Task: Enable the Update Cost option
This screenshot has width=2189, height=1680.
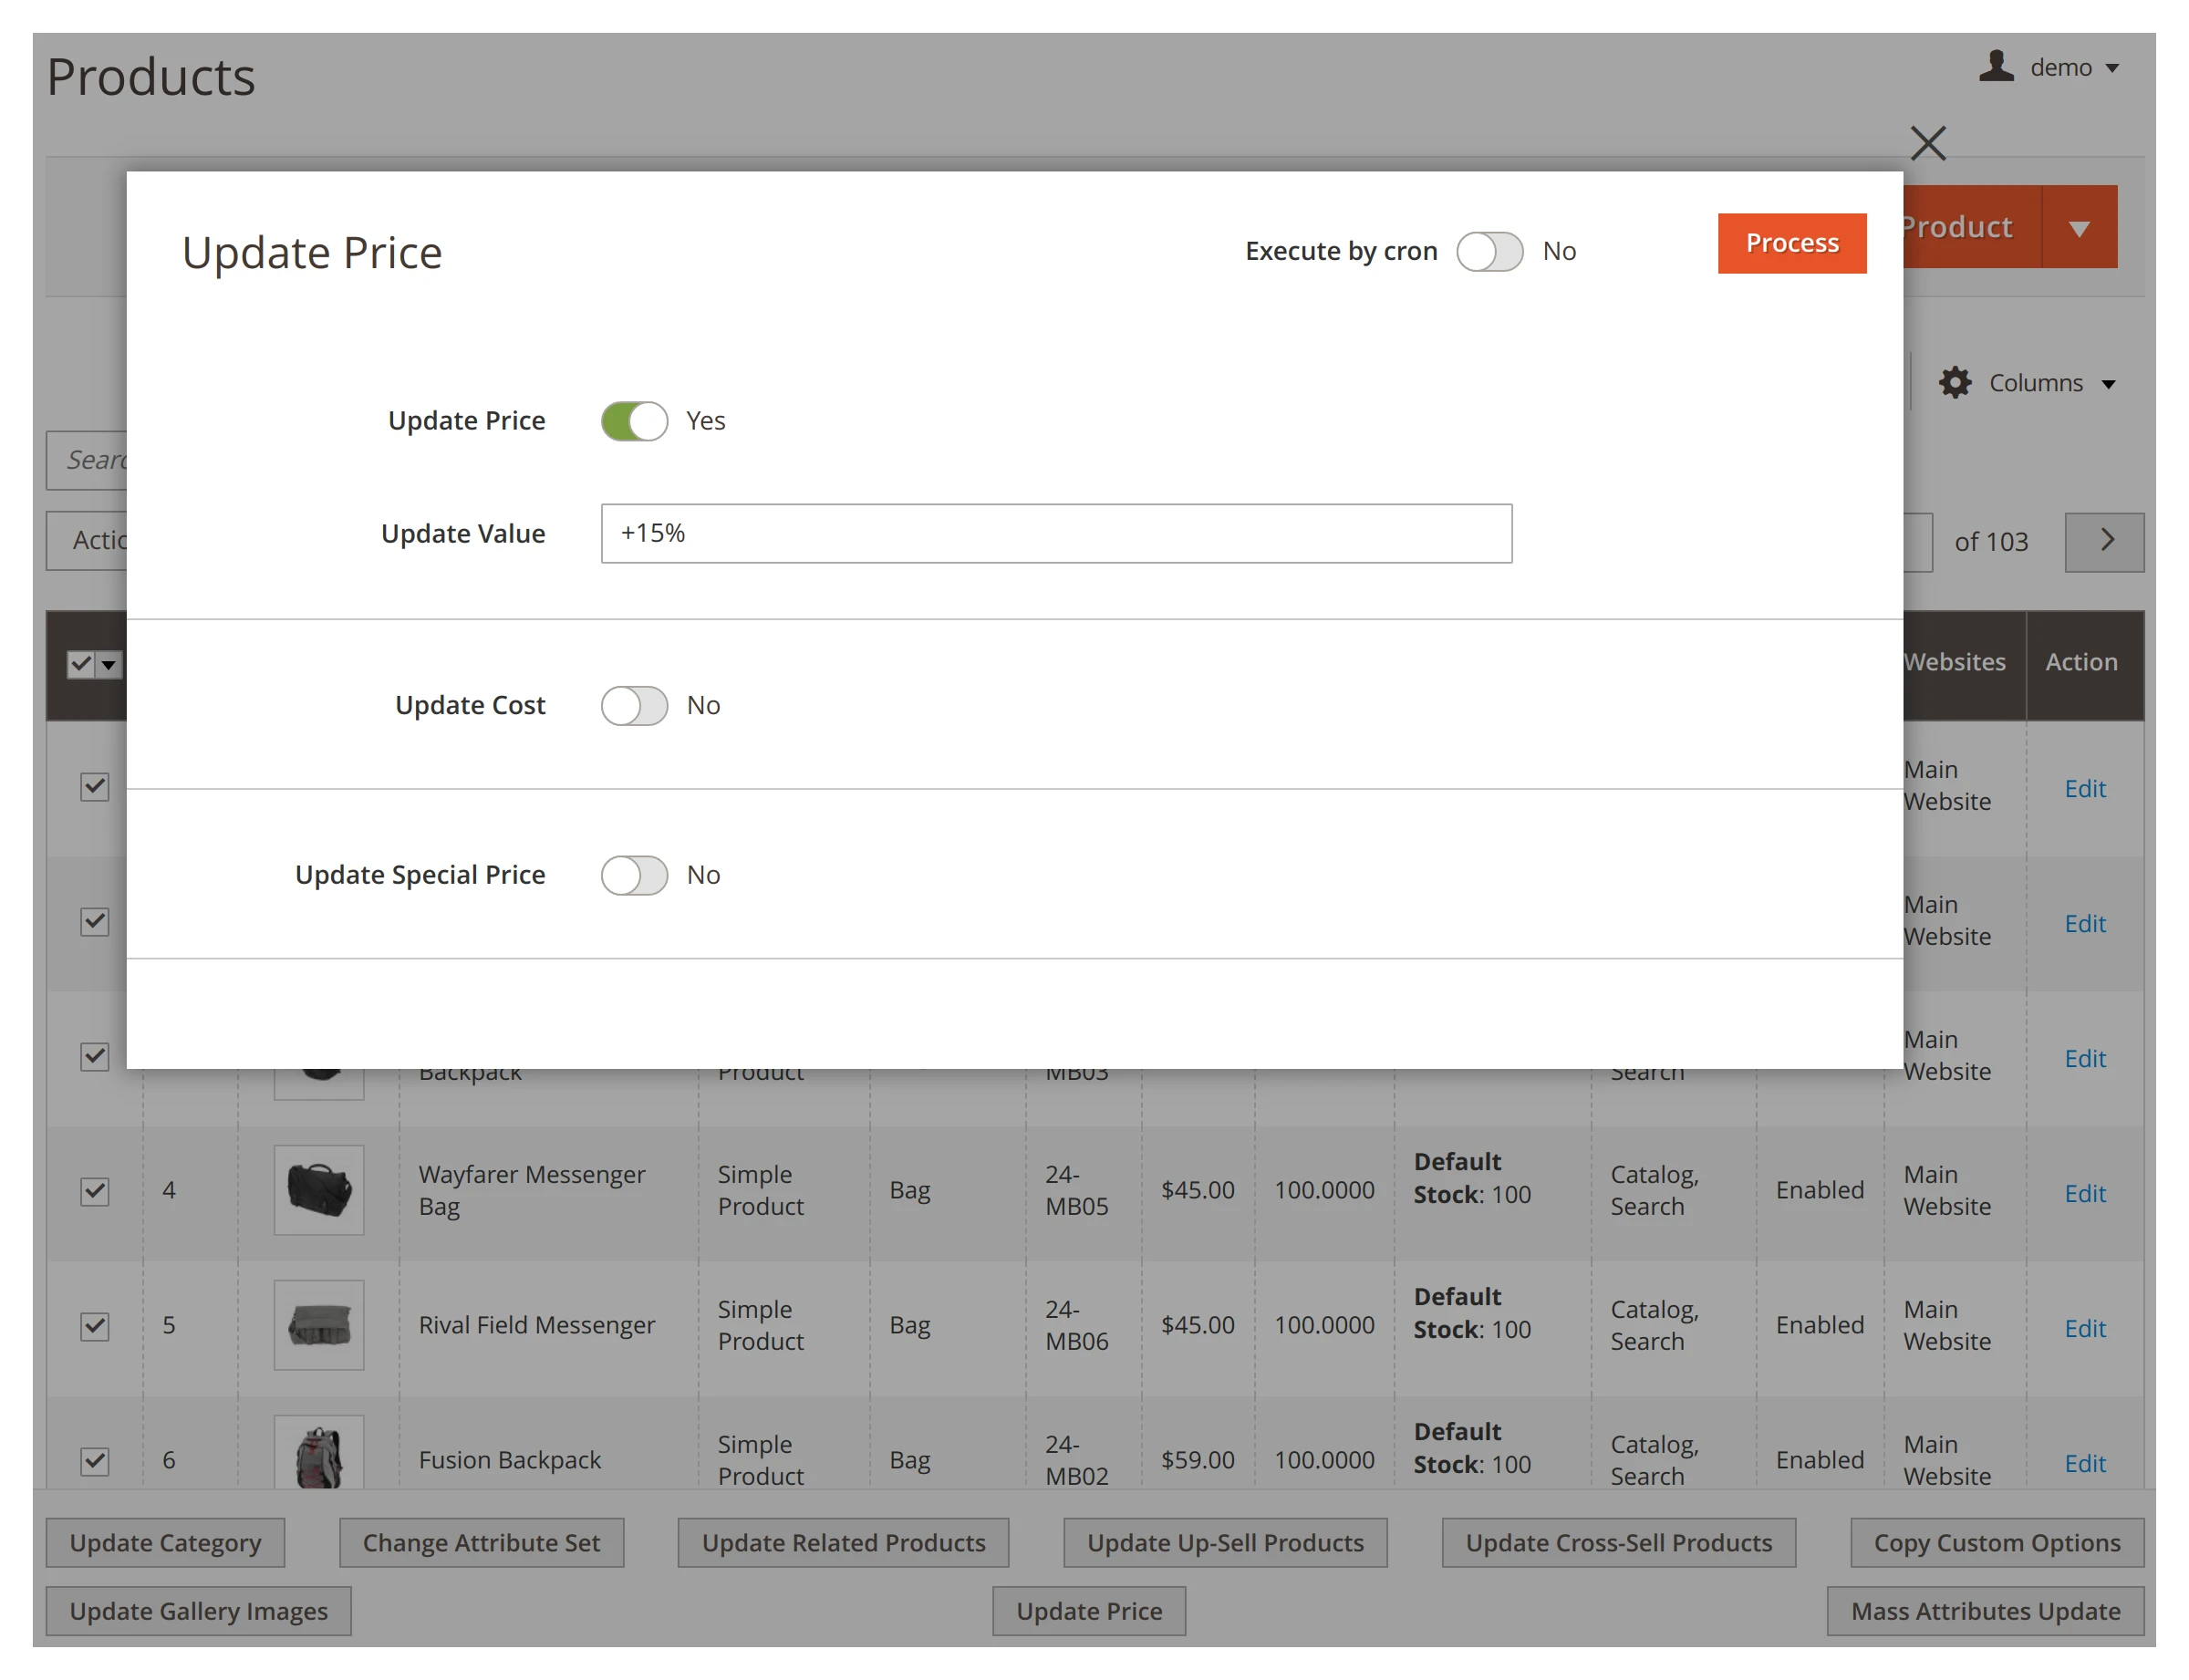Action: click(x=633, y=706)
